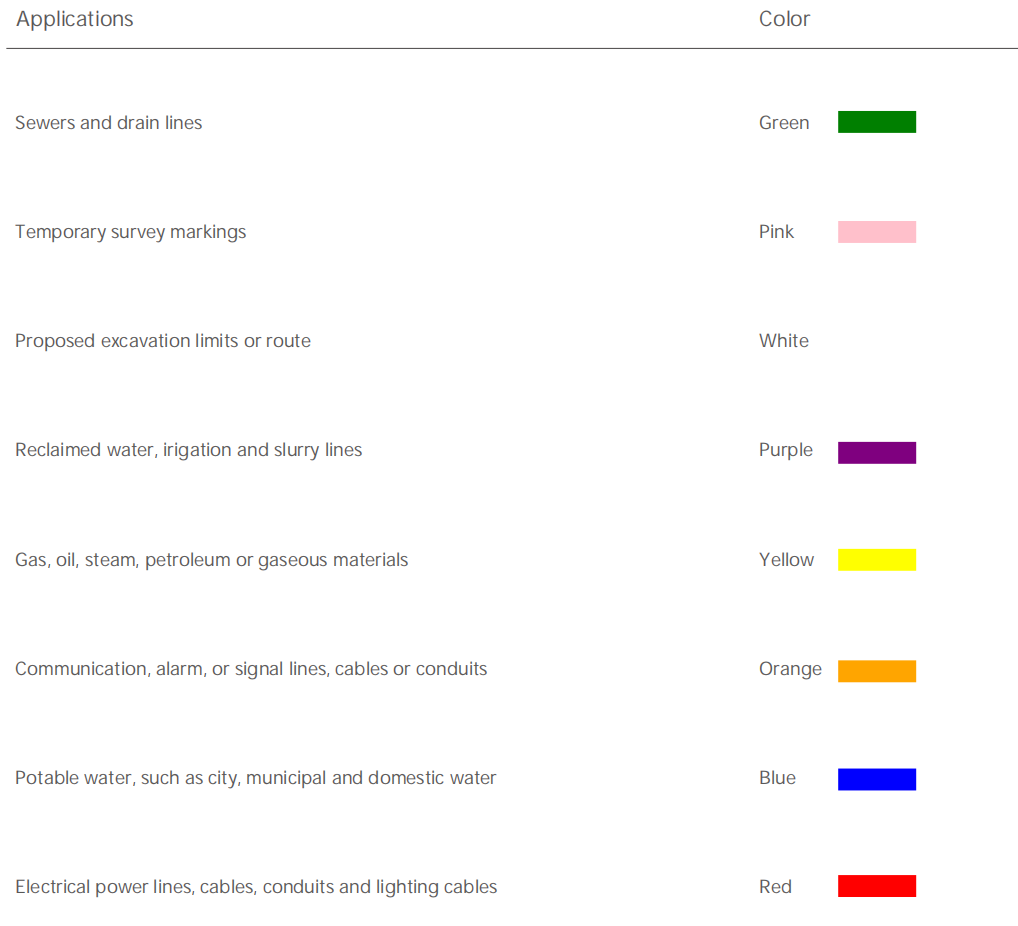
Task: Click the yellow color swatch
Action: [876, 560]
